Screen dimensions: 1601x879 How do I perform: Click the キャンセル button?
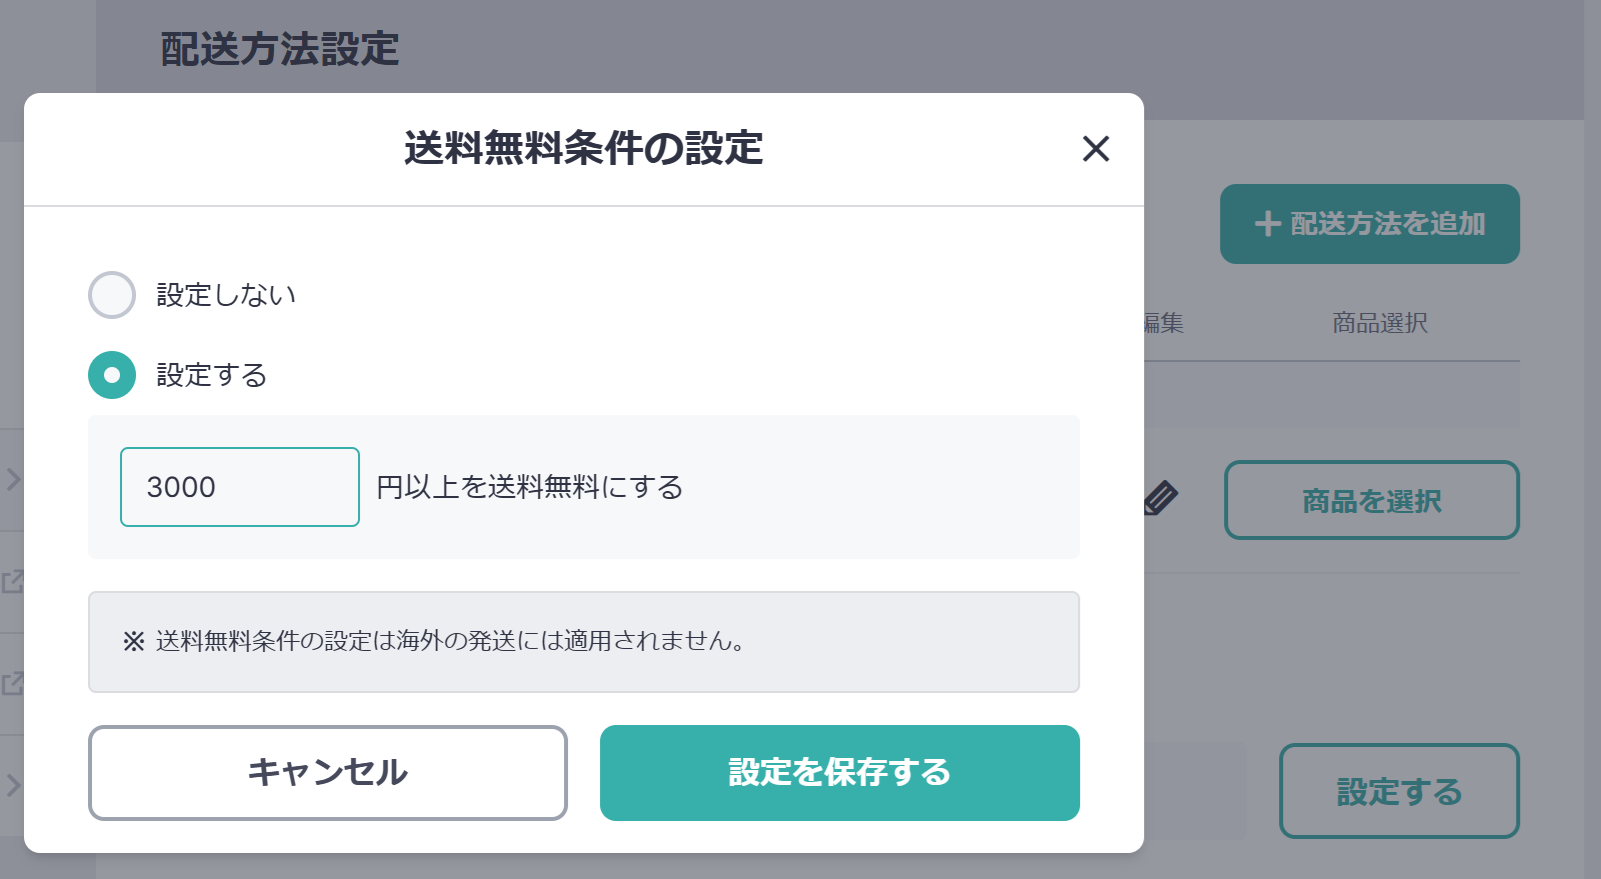(x=328, y=773)
